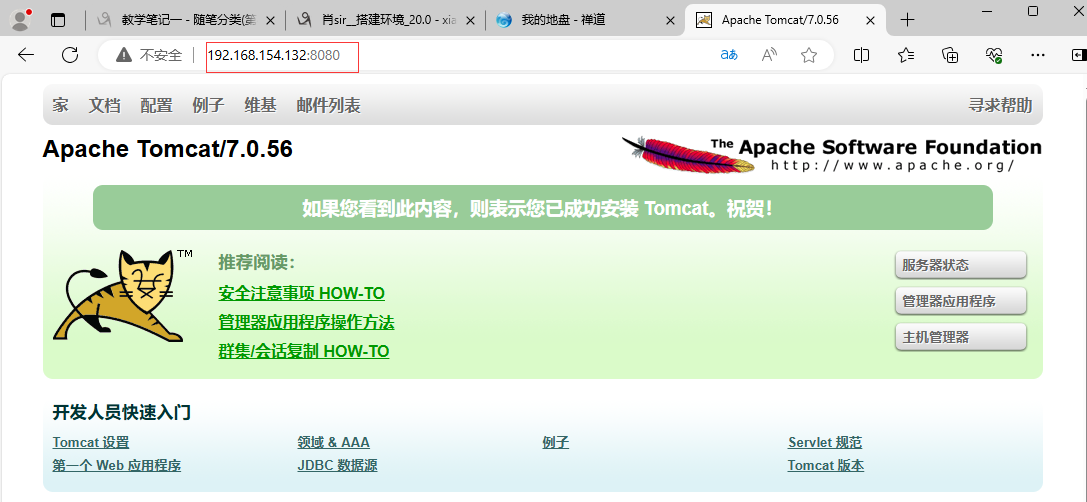1087x502 pixels.
Task: Open the 文档 nav item
Action: click(105, 105)
